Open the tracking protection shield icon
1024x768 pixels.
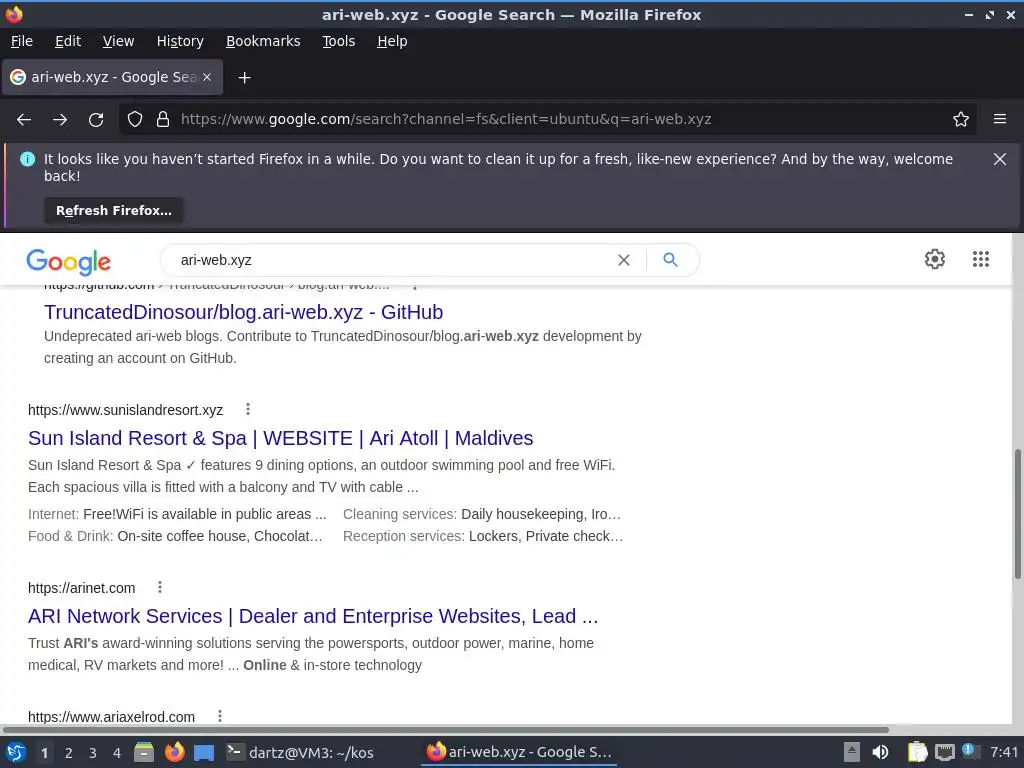click(x=135, y=120)
